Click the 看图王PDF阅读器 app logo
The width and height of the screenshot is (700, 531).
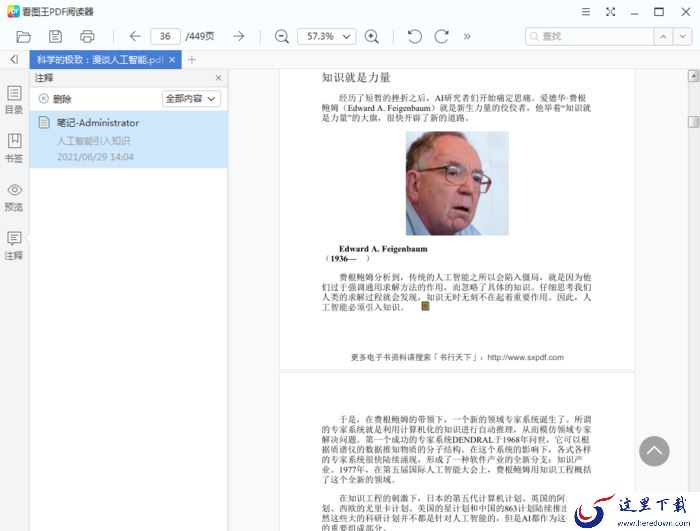click(x=13, y=12)
